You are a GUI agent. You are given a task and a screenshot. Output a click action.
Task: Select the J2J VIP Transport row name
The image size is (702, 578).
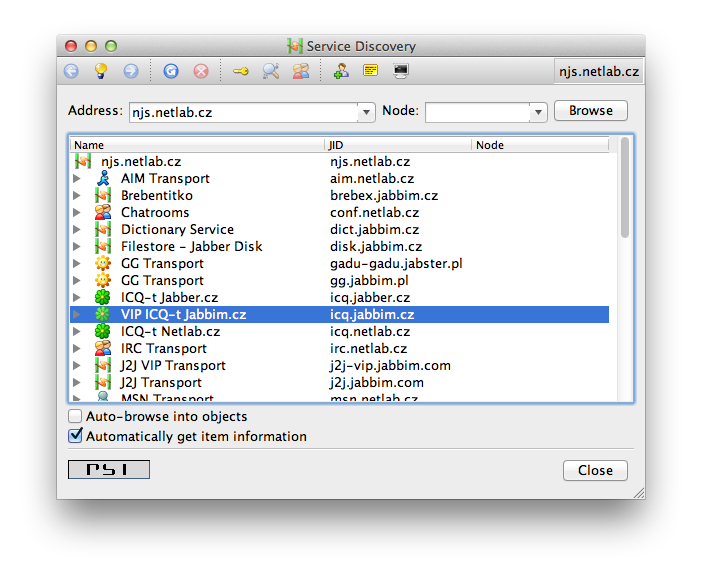pos(173,365)
